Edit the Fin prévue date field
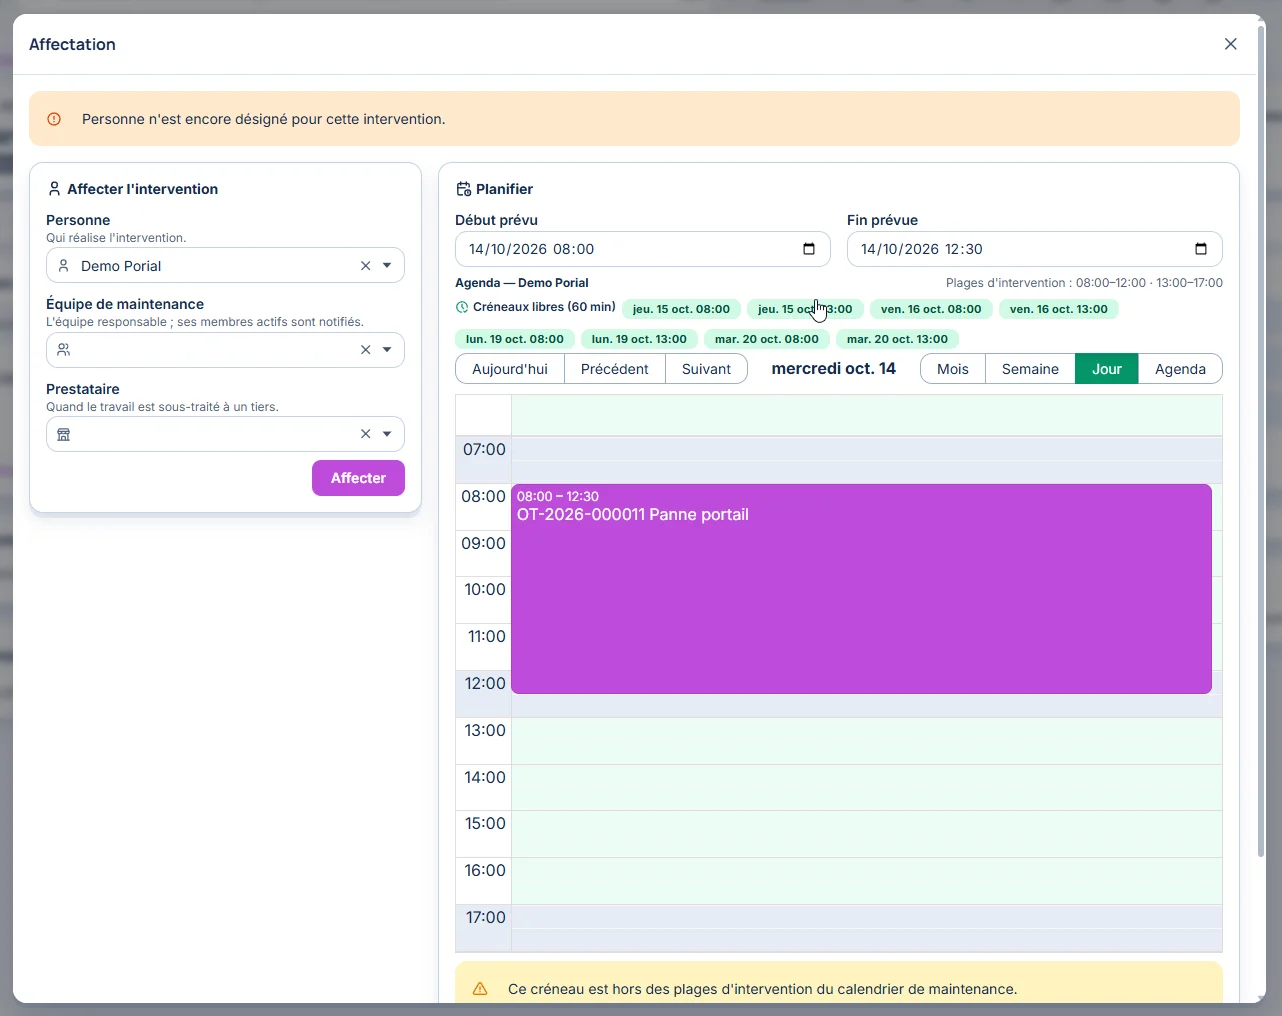This screenshot has height=1016, width=1282. [x=1034, y=249]
